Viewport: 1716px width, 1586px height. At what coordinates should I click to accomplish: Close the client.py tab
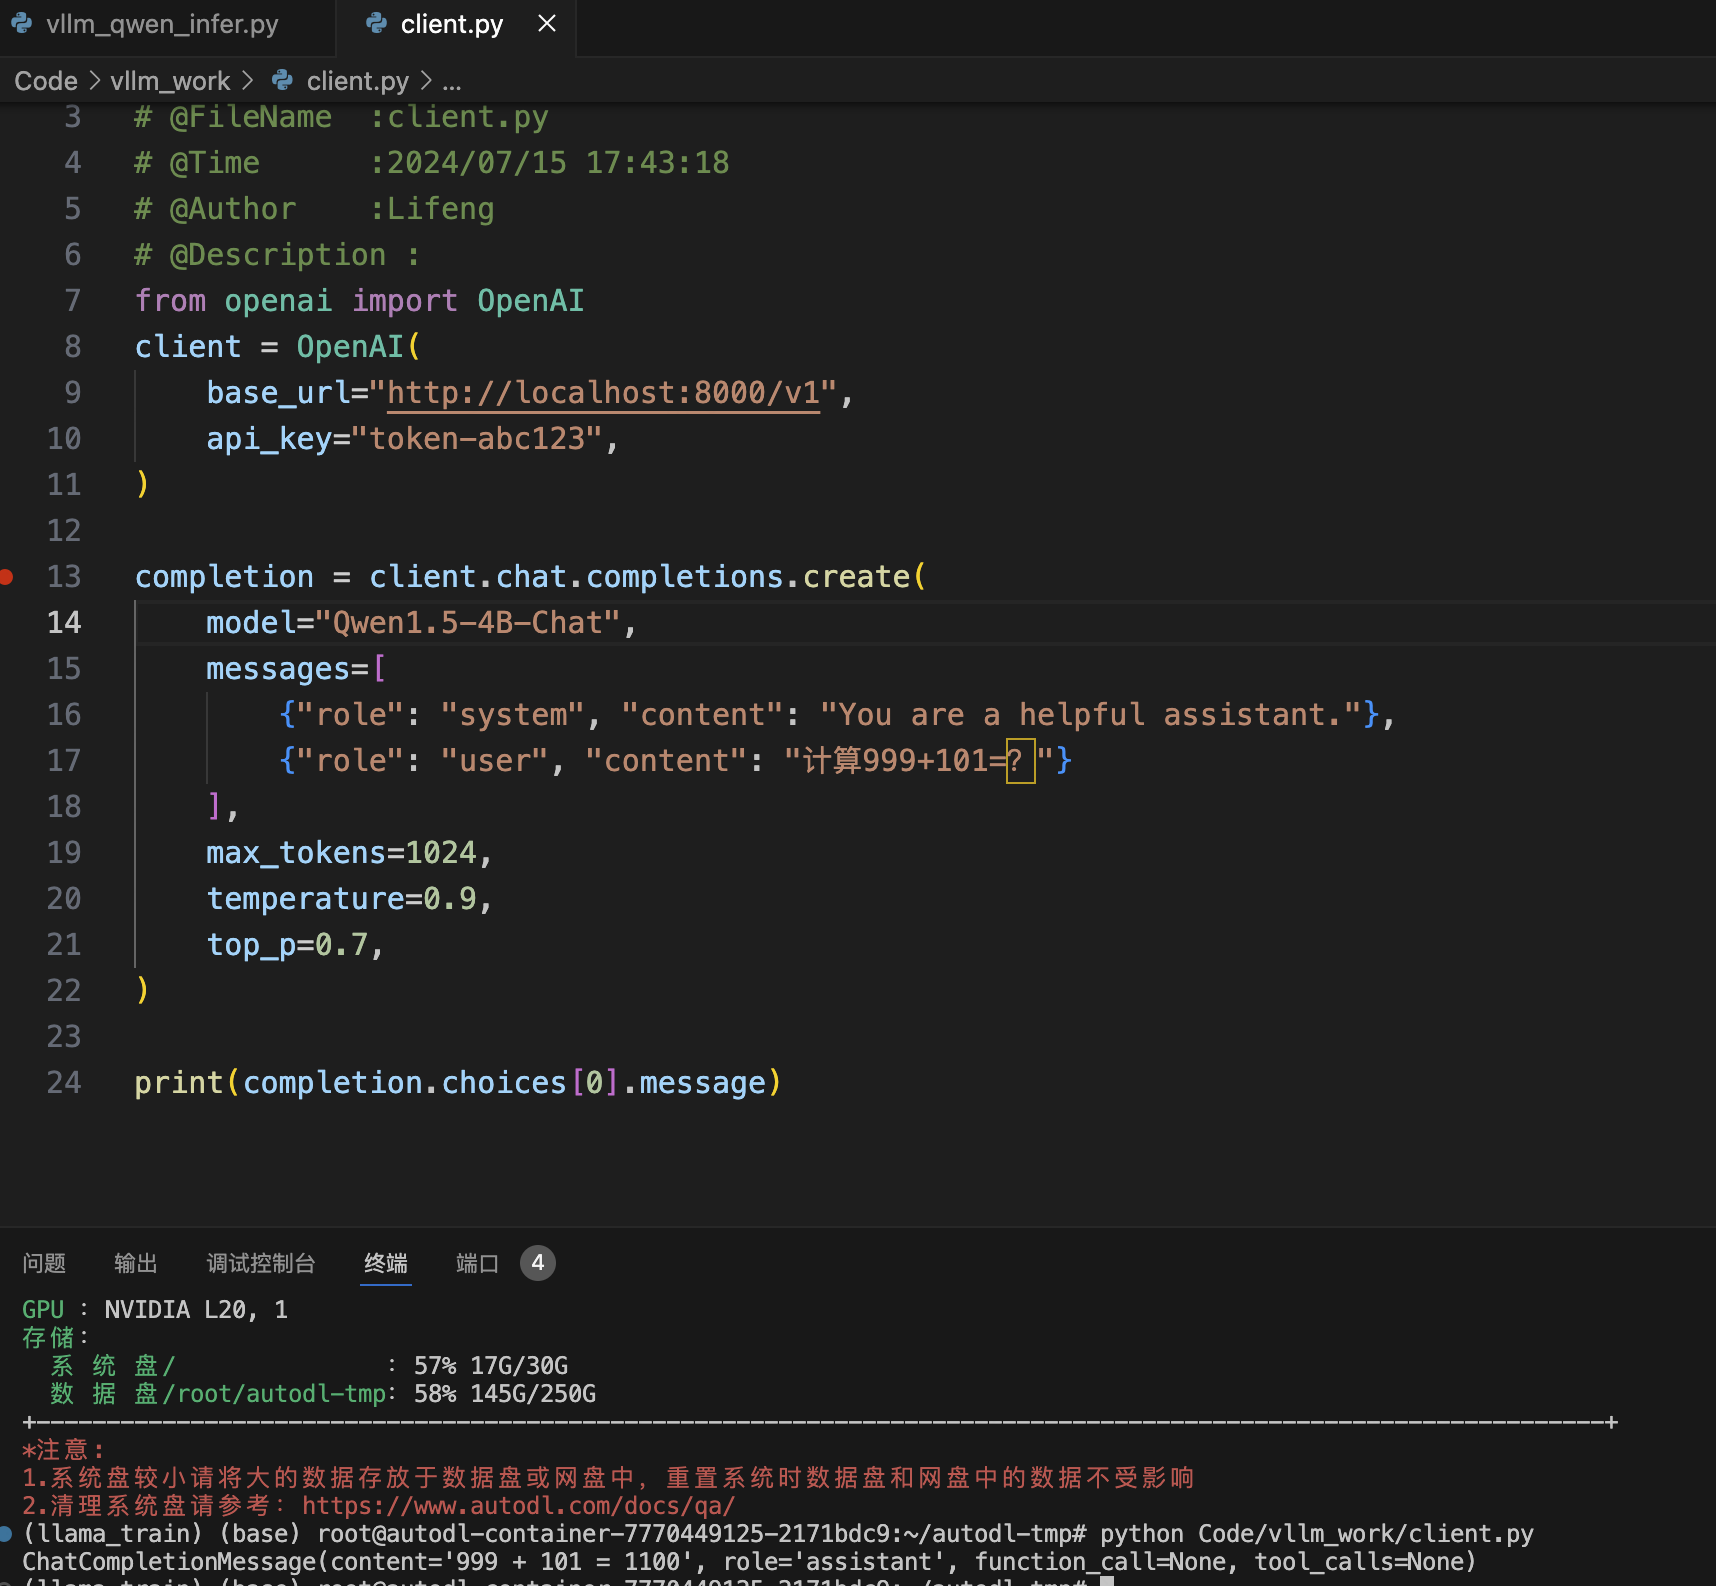pos(547,23)
